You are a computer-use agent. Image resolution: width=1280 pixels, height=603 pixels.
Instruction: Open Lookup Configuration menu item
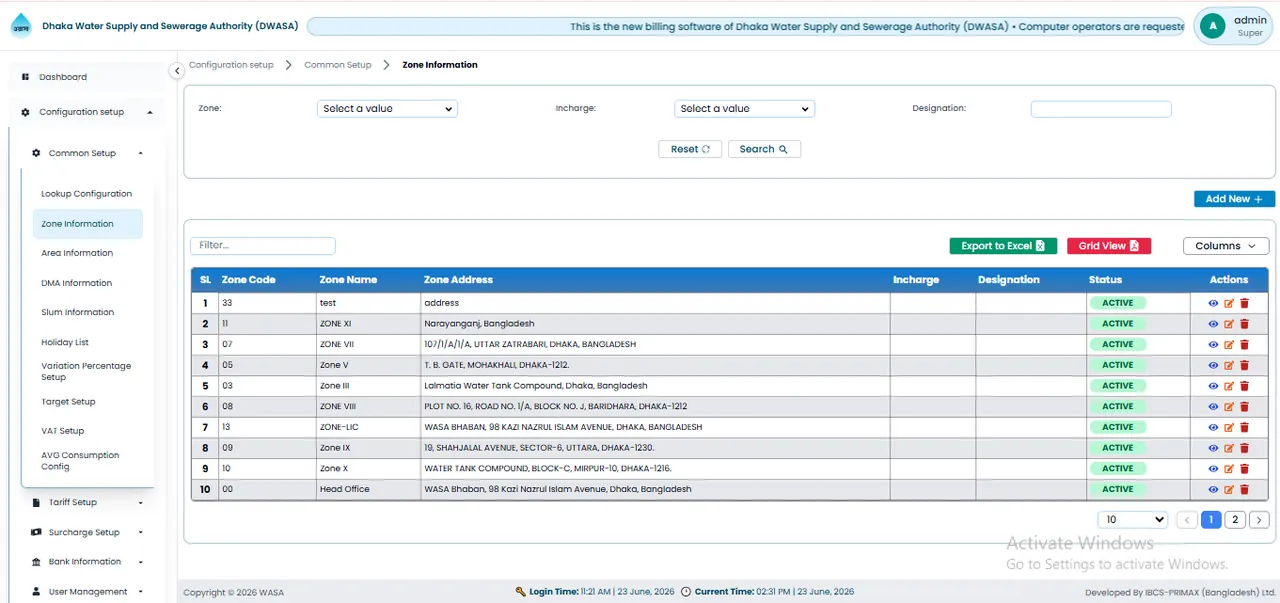pos(87,194)
